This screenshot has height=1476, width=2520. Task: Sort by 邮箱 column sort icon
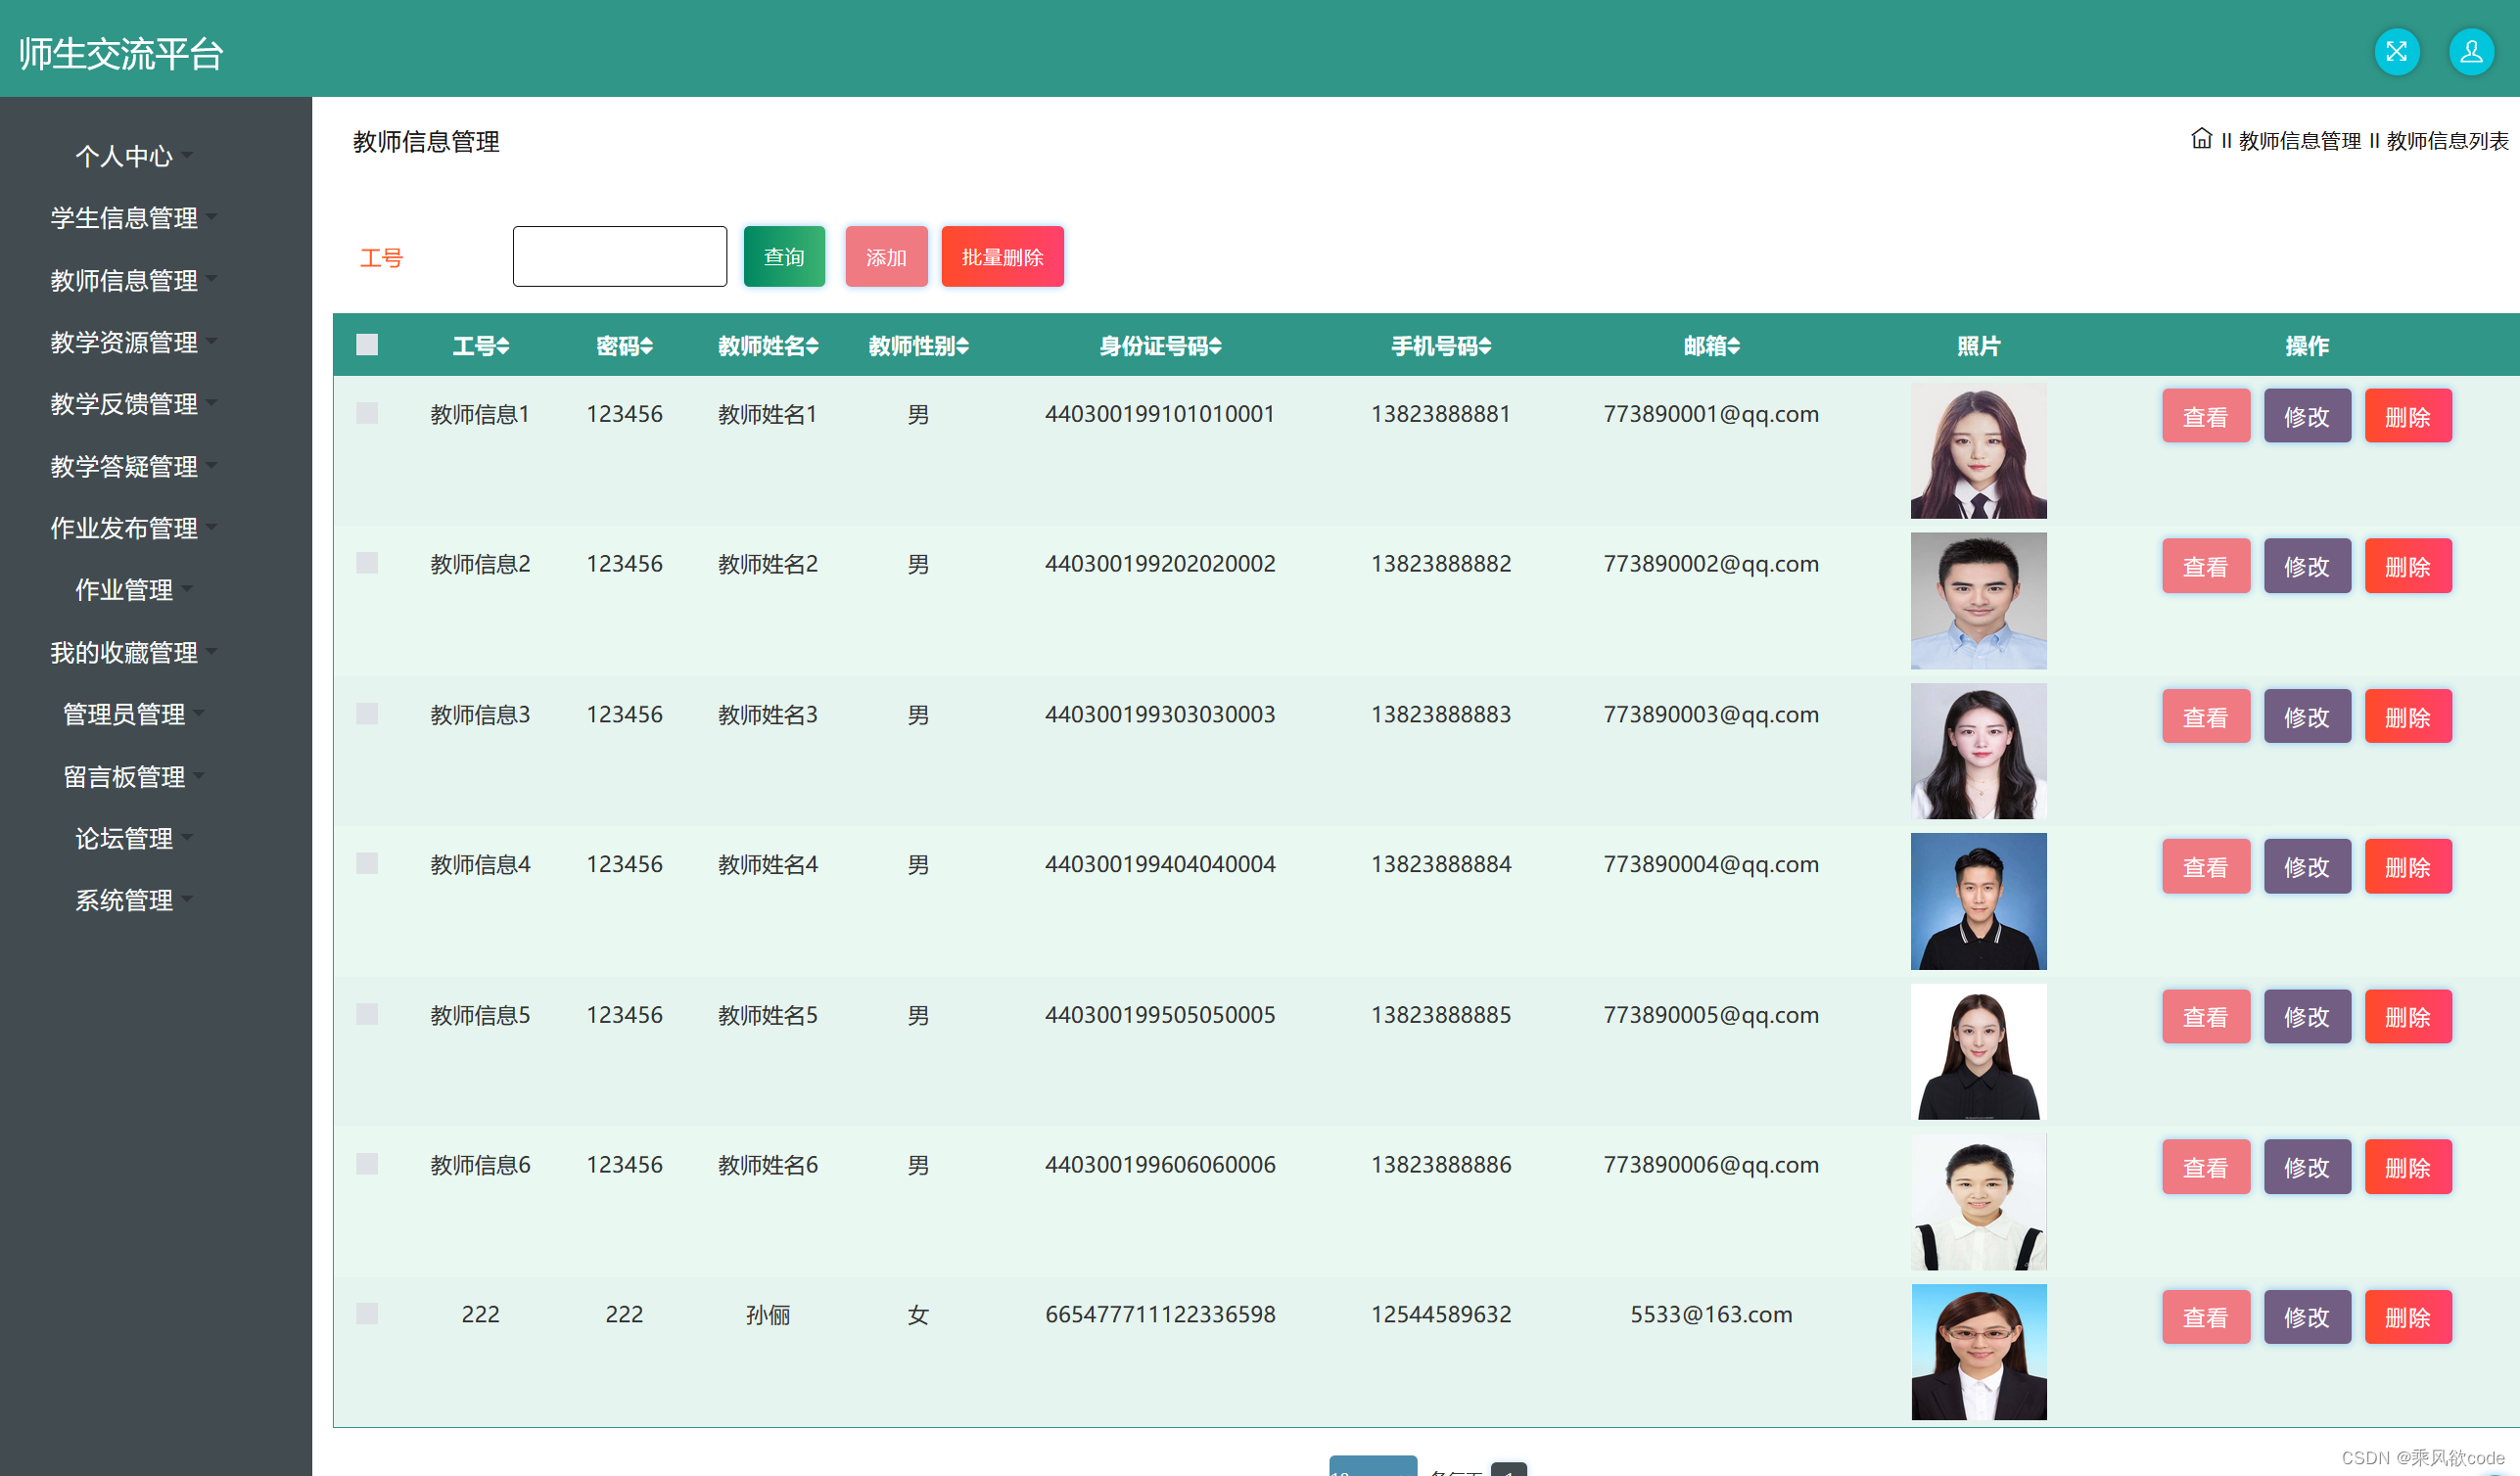pos(1734,346)
